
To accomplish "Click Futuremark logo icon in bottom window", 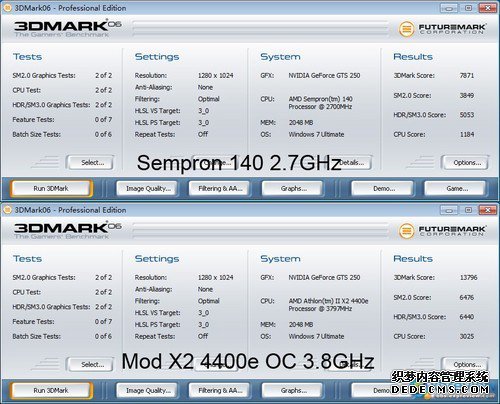I will point(407,231).
